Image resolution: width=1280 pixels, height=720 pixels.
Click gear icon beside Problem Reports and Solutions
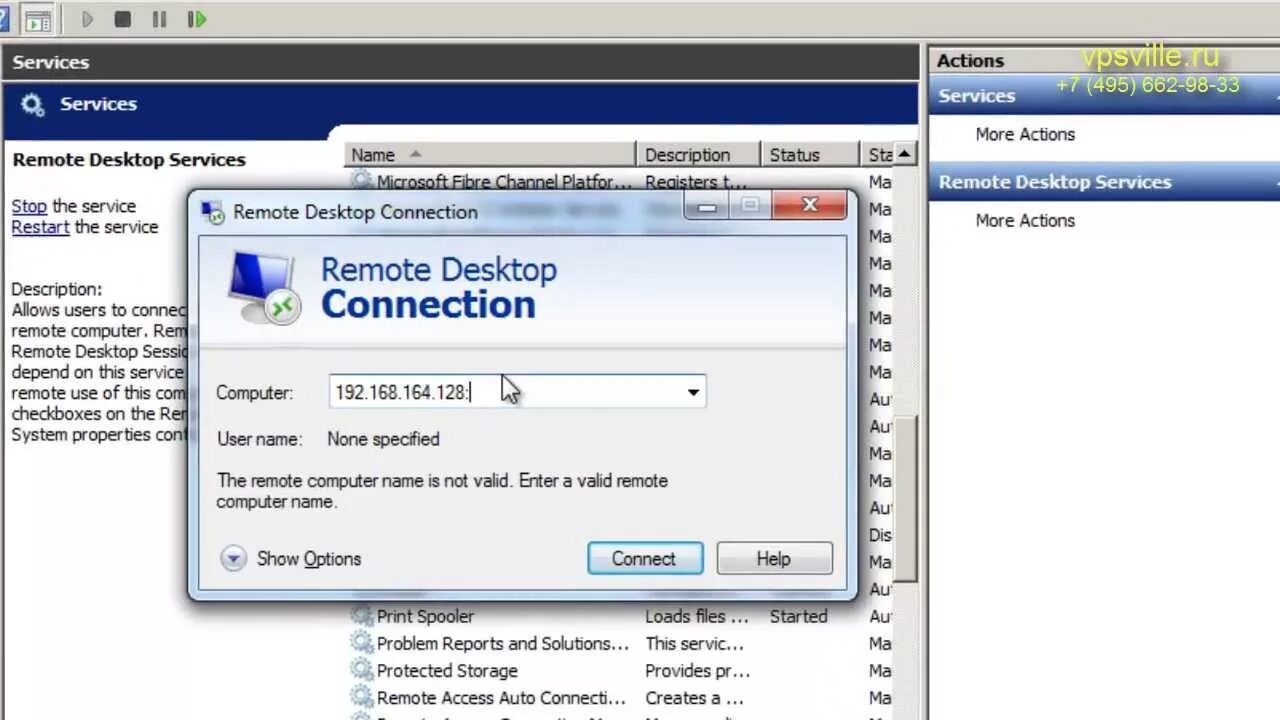pos(361,643)
